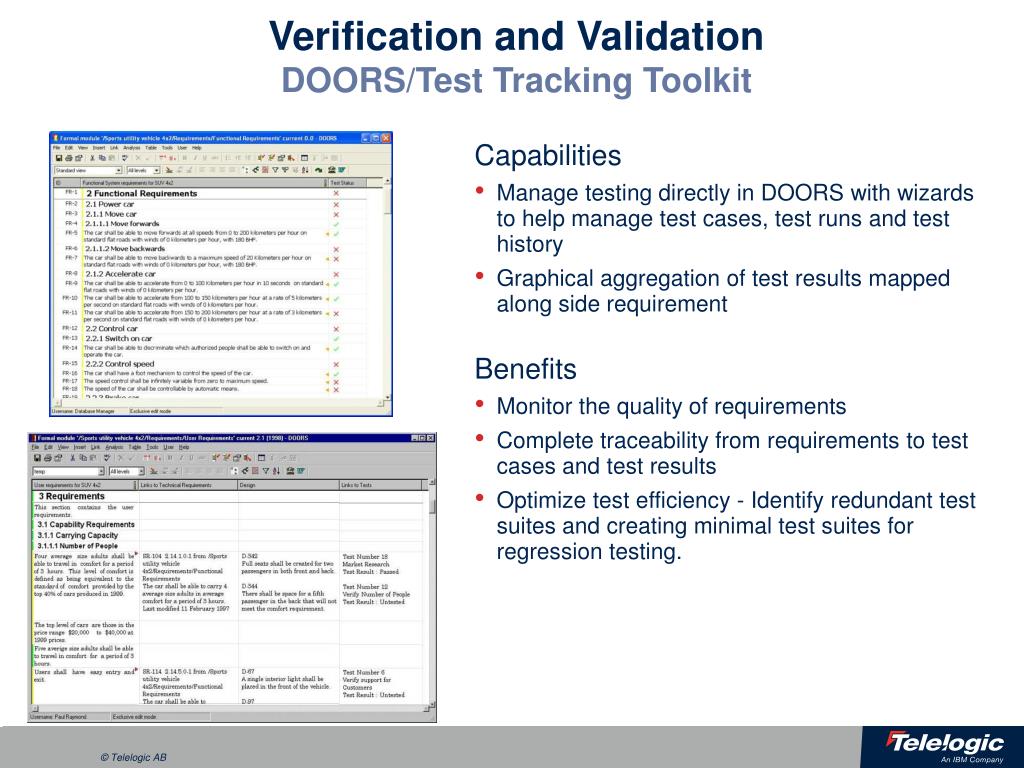The height and width of the screenshot is (768, 1024).
Task: Click 'Test Number 6' cell text
Action: coord(364,672)
